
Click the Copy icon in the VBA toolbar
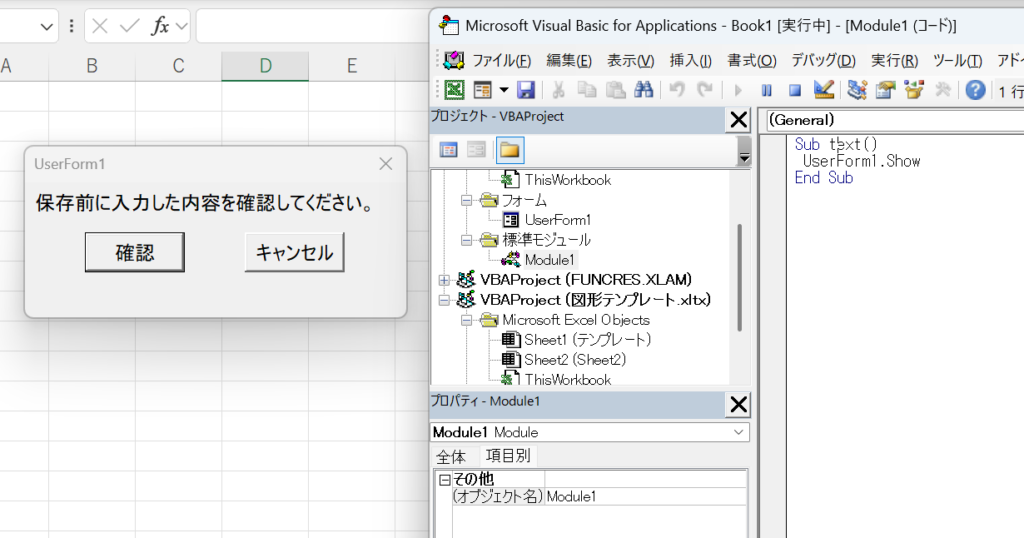point(587,89)
